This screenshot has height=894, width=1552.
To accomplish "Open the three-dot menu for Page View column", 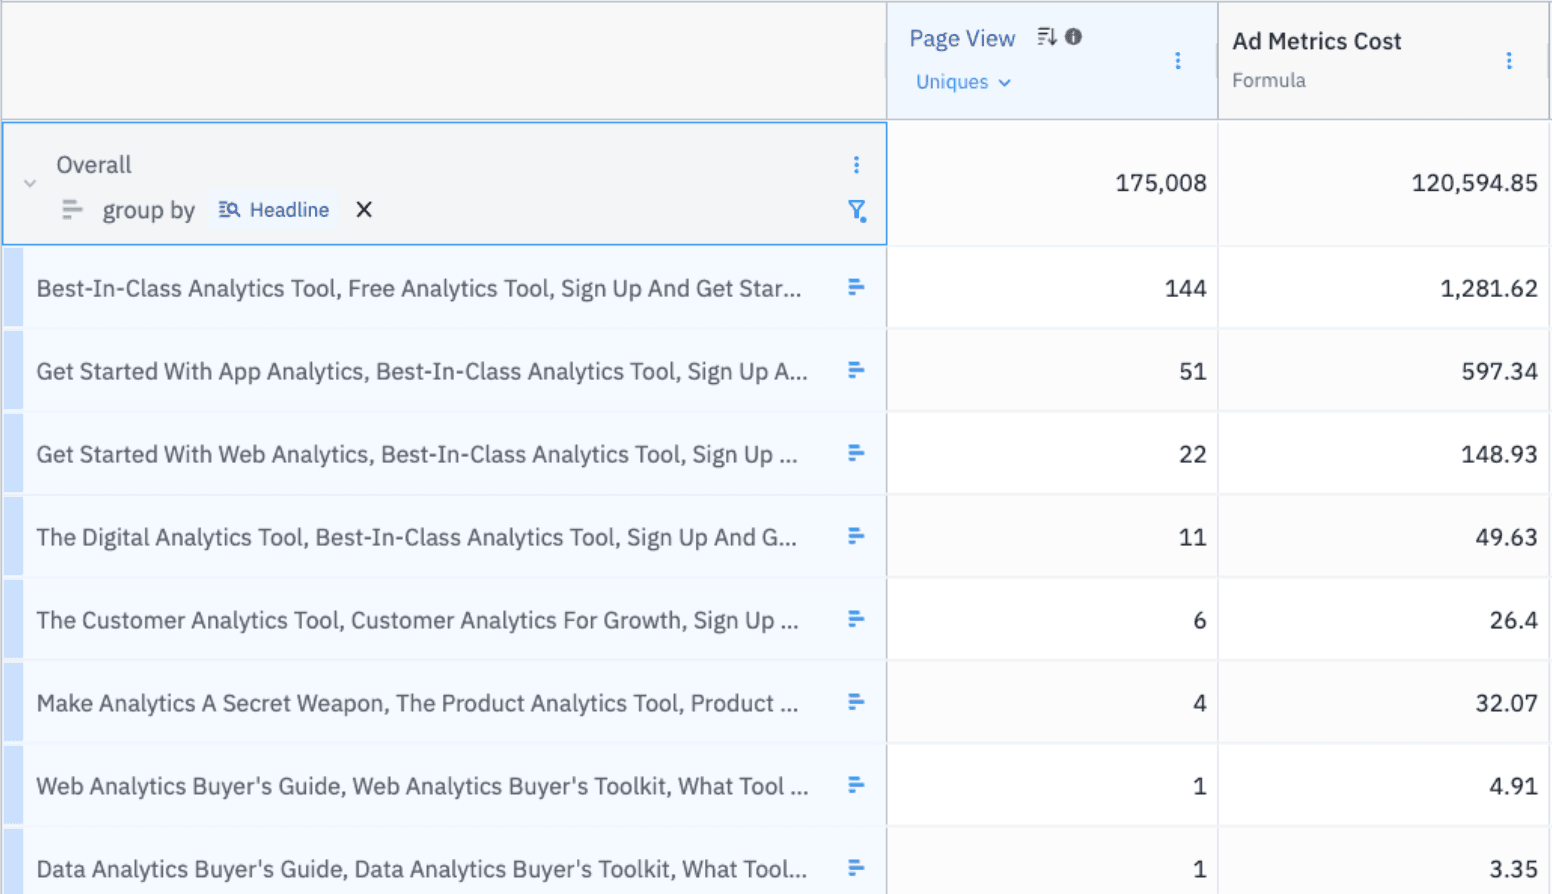I will (1178, 60).
